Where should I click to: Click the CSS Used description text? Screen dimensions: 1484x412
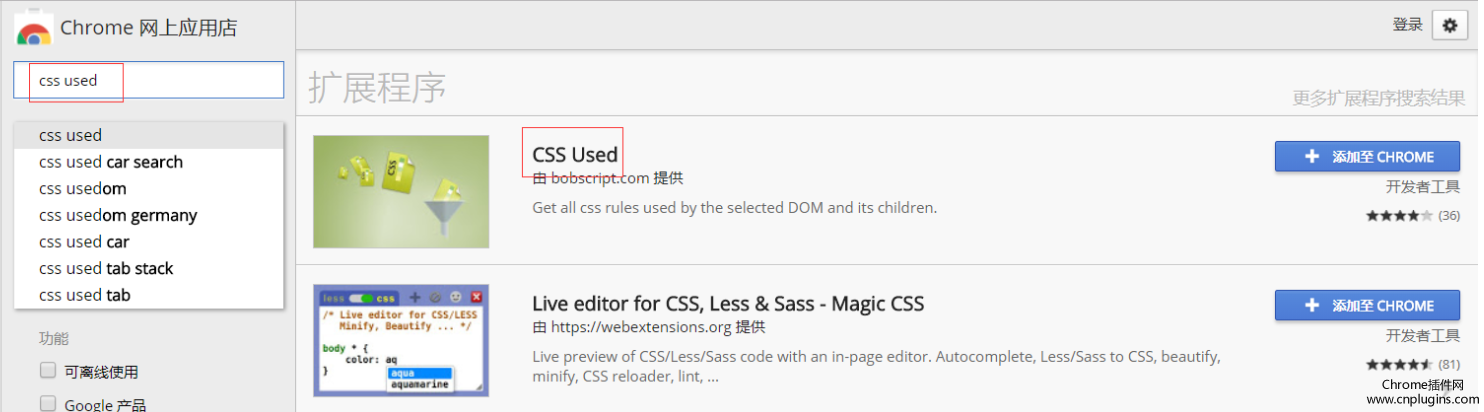click(734, 208)
